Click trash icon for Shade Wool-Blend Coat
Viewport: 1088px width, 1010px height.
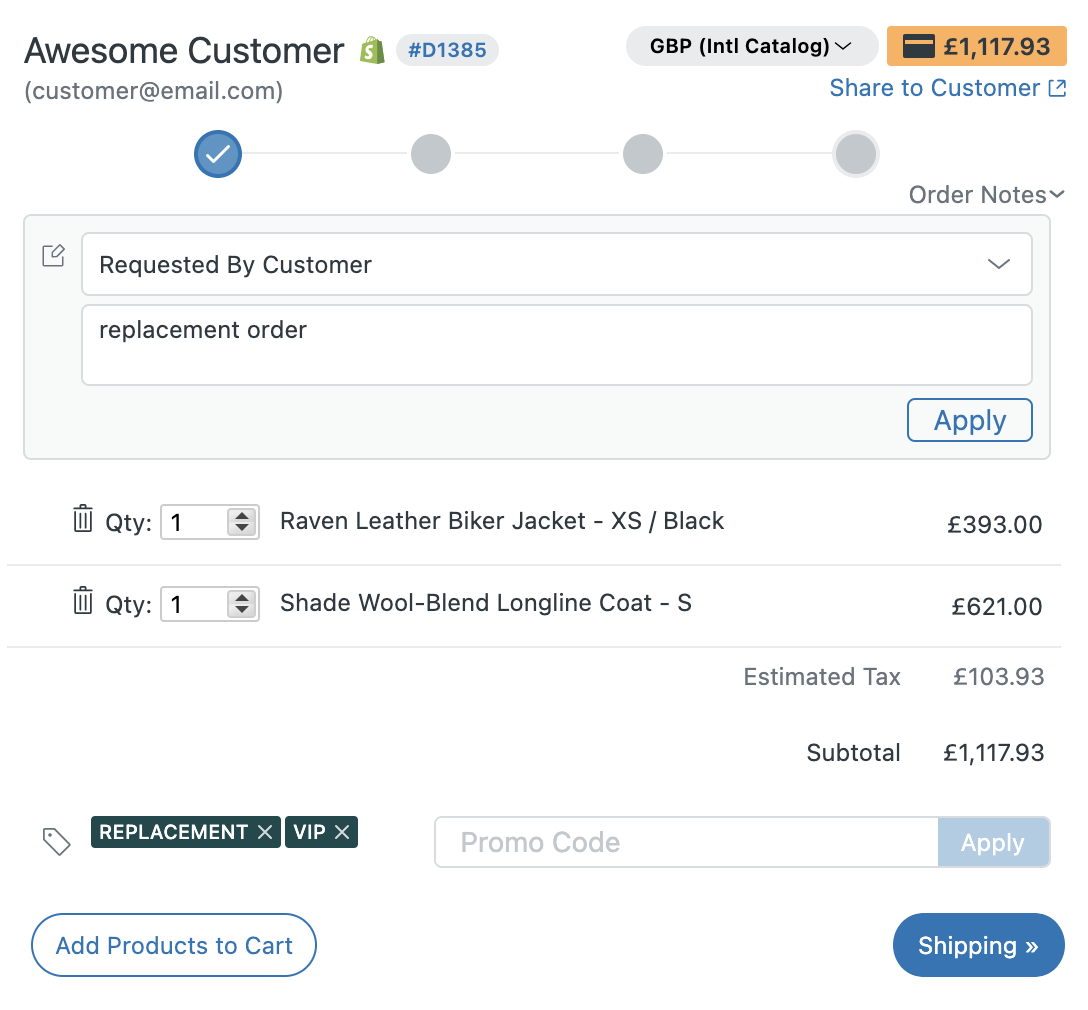(83, 600)
